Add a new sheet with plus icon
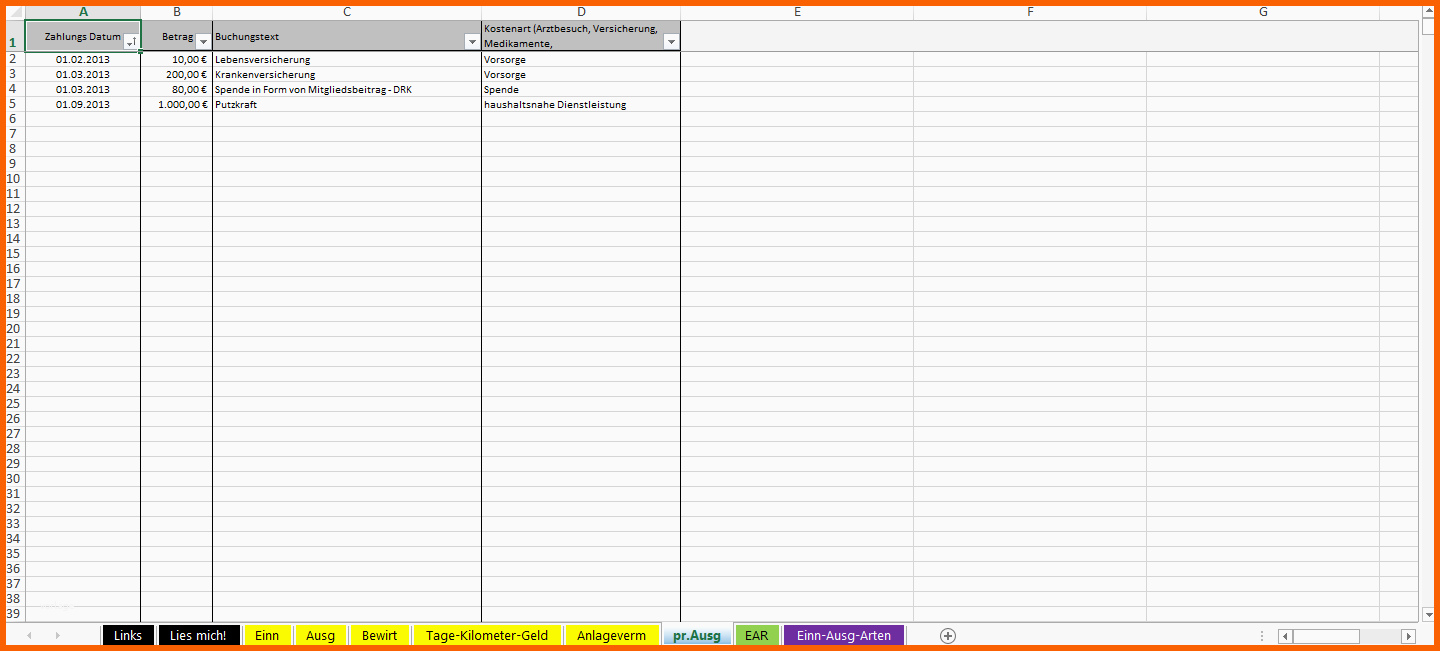The width and height of the screenshot is (1440, 651). [948, 636]
